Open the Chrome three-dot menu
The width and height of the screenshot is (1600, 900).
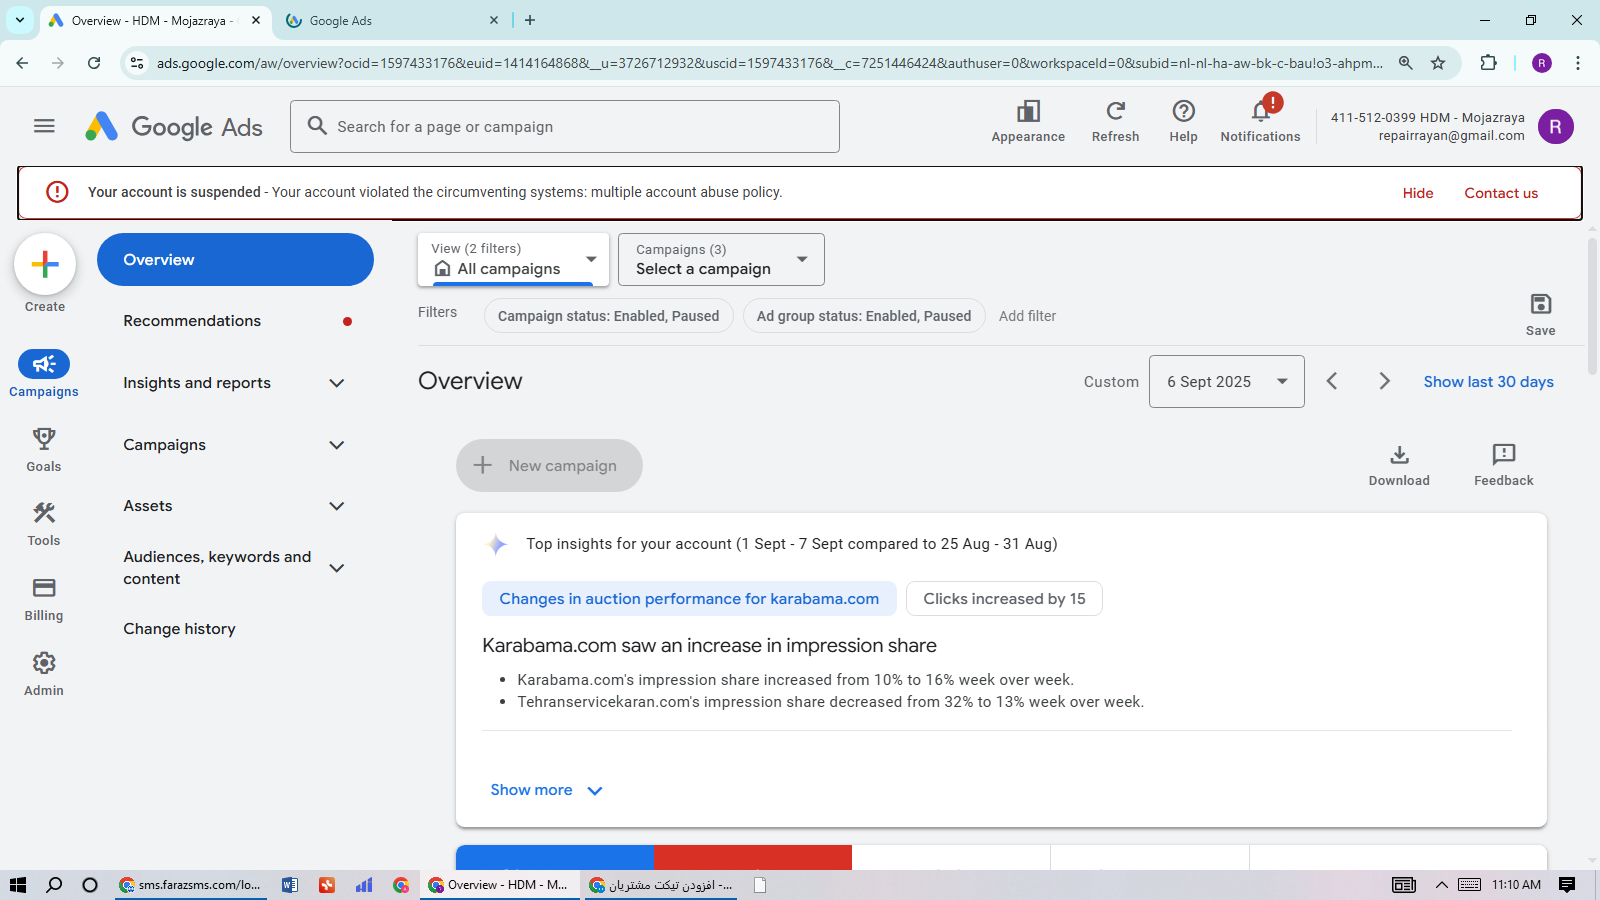click(1578, 63)
